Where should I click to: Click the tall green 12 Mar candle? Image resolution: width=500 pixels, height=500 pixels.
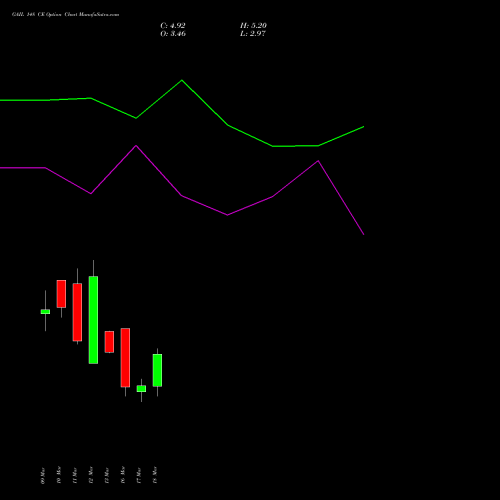point(93,320)
